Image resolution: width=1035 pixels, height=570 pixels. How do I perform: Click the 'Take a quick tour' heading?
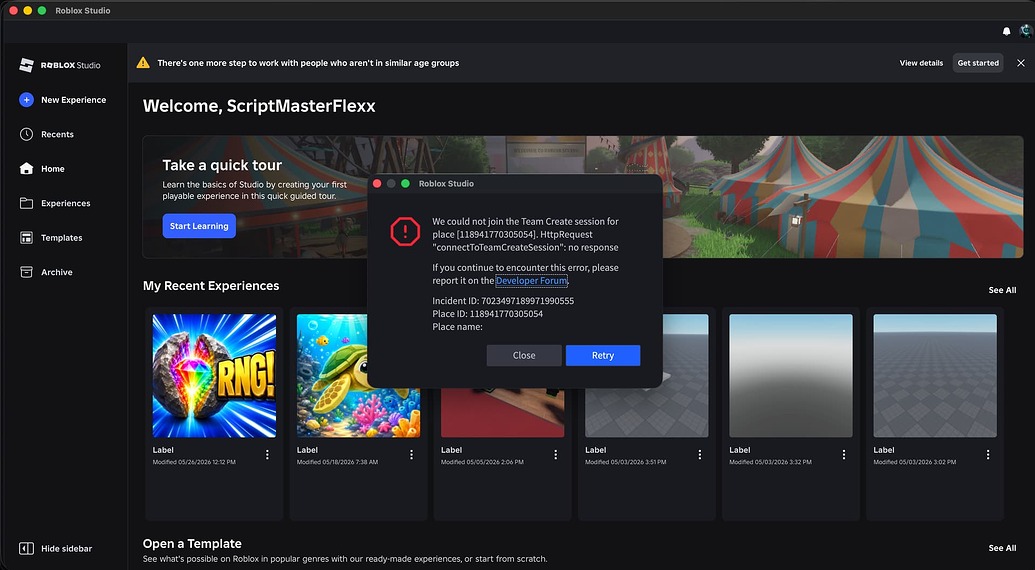tap(222, 165)
